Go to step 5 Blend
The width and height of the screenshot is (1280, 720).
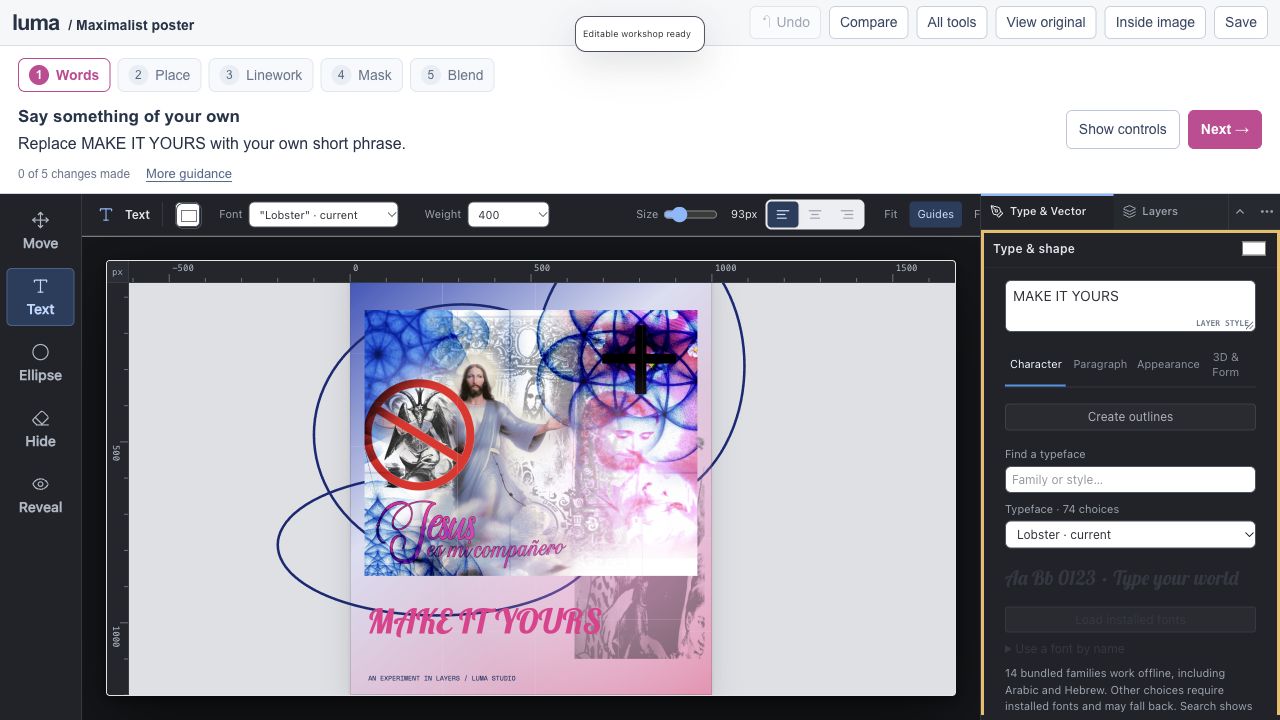452,75
